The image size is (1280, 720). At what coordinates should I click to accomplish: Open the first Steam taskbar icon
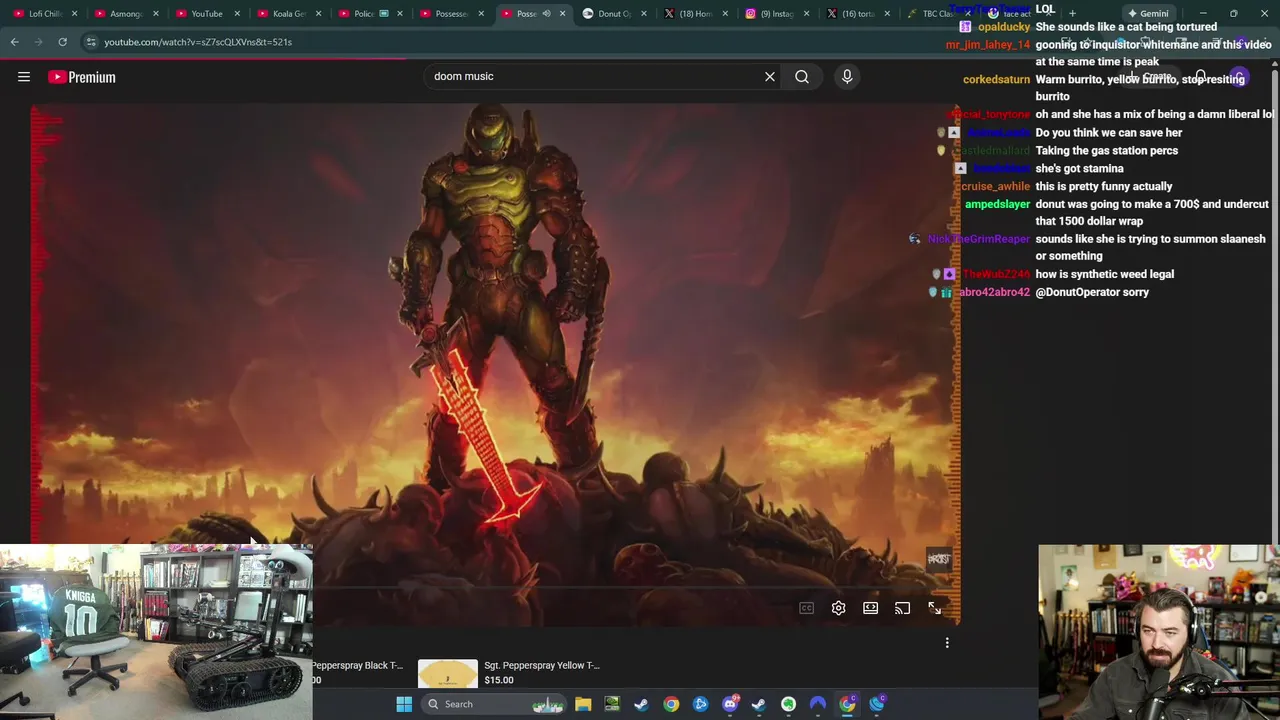[641, 704]
